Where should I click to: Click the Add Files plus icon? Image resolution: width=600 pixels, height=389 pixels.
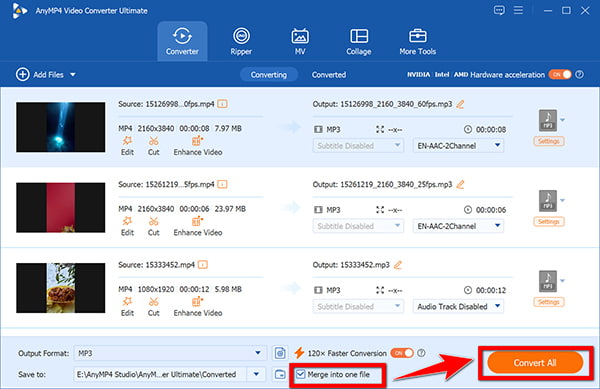[23, 74]
